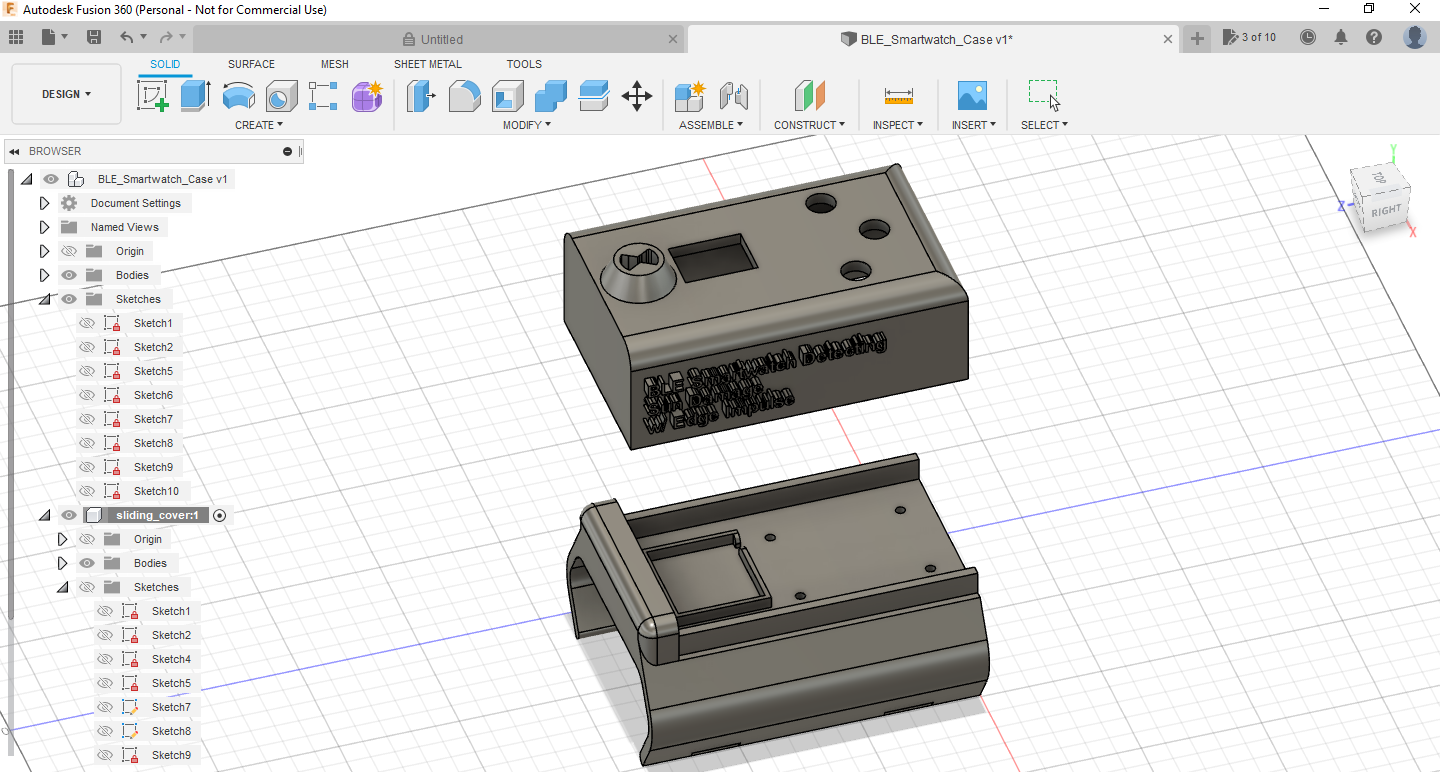
Task: Expand the Document Settings node
Action: pyautogui.click(x=44, y=203)
